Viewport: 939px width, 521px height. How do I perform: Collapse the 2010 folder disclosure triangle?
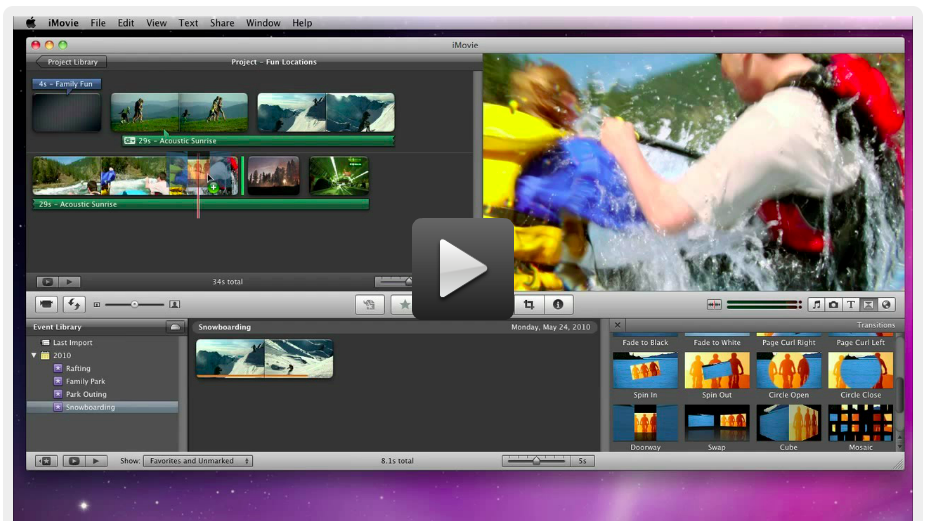pyautogui.click(x=34, y=355)
